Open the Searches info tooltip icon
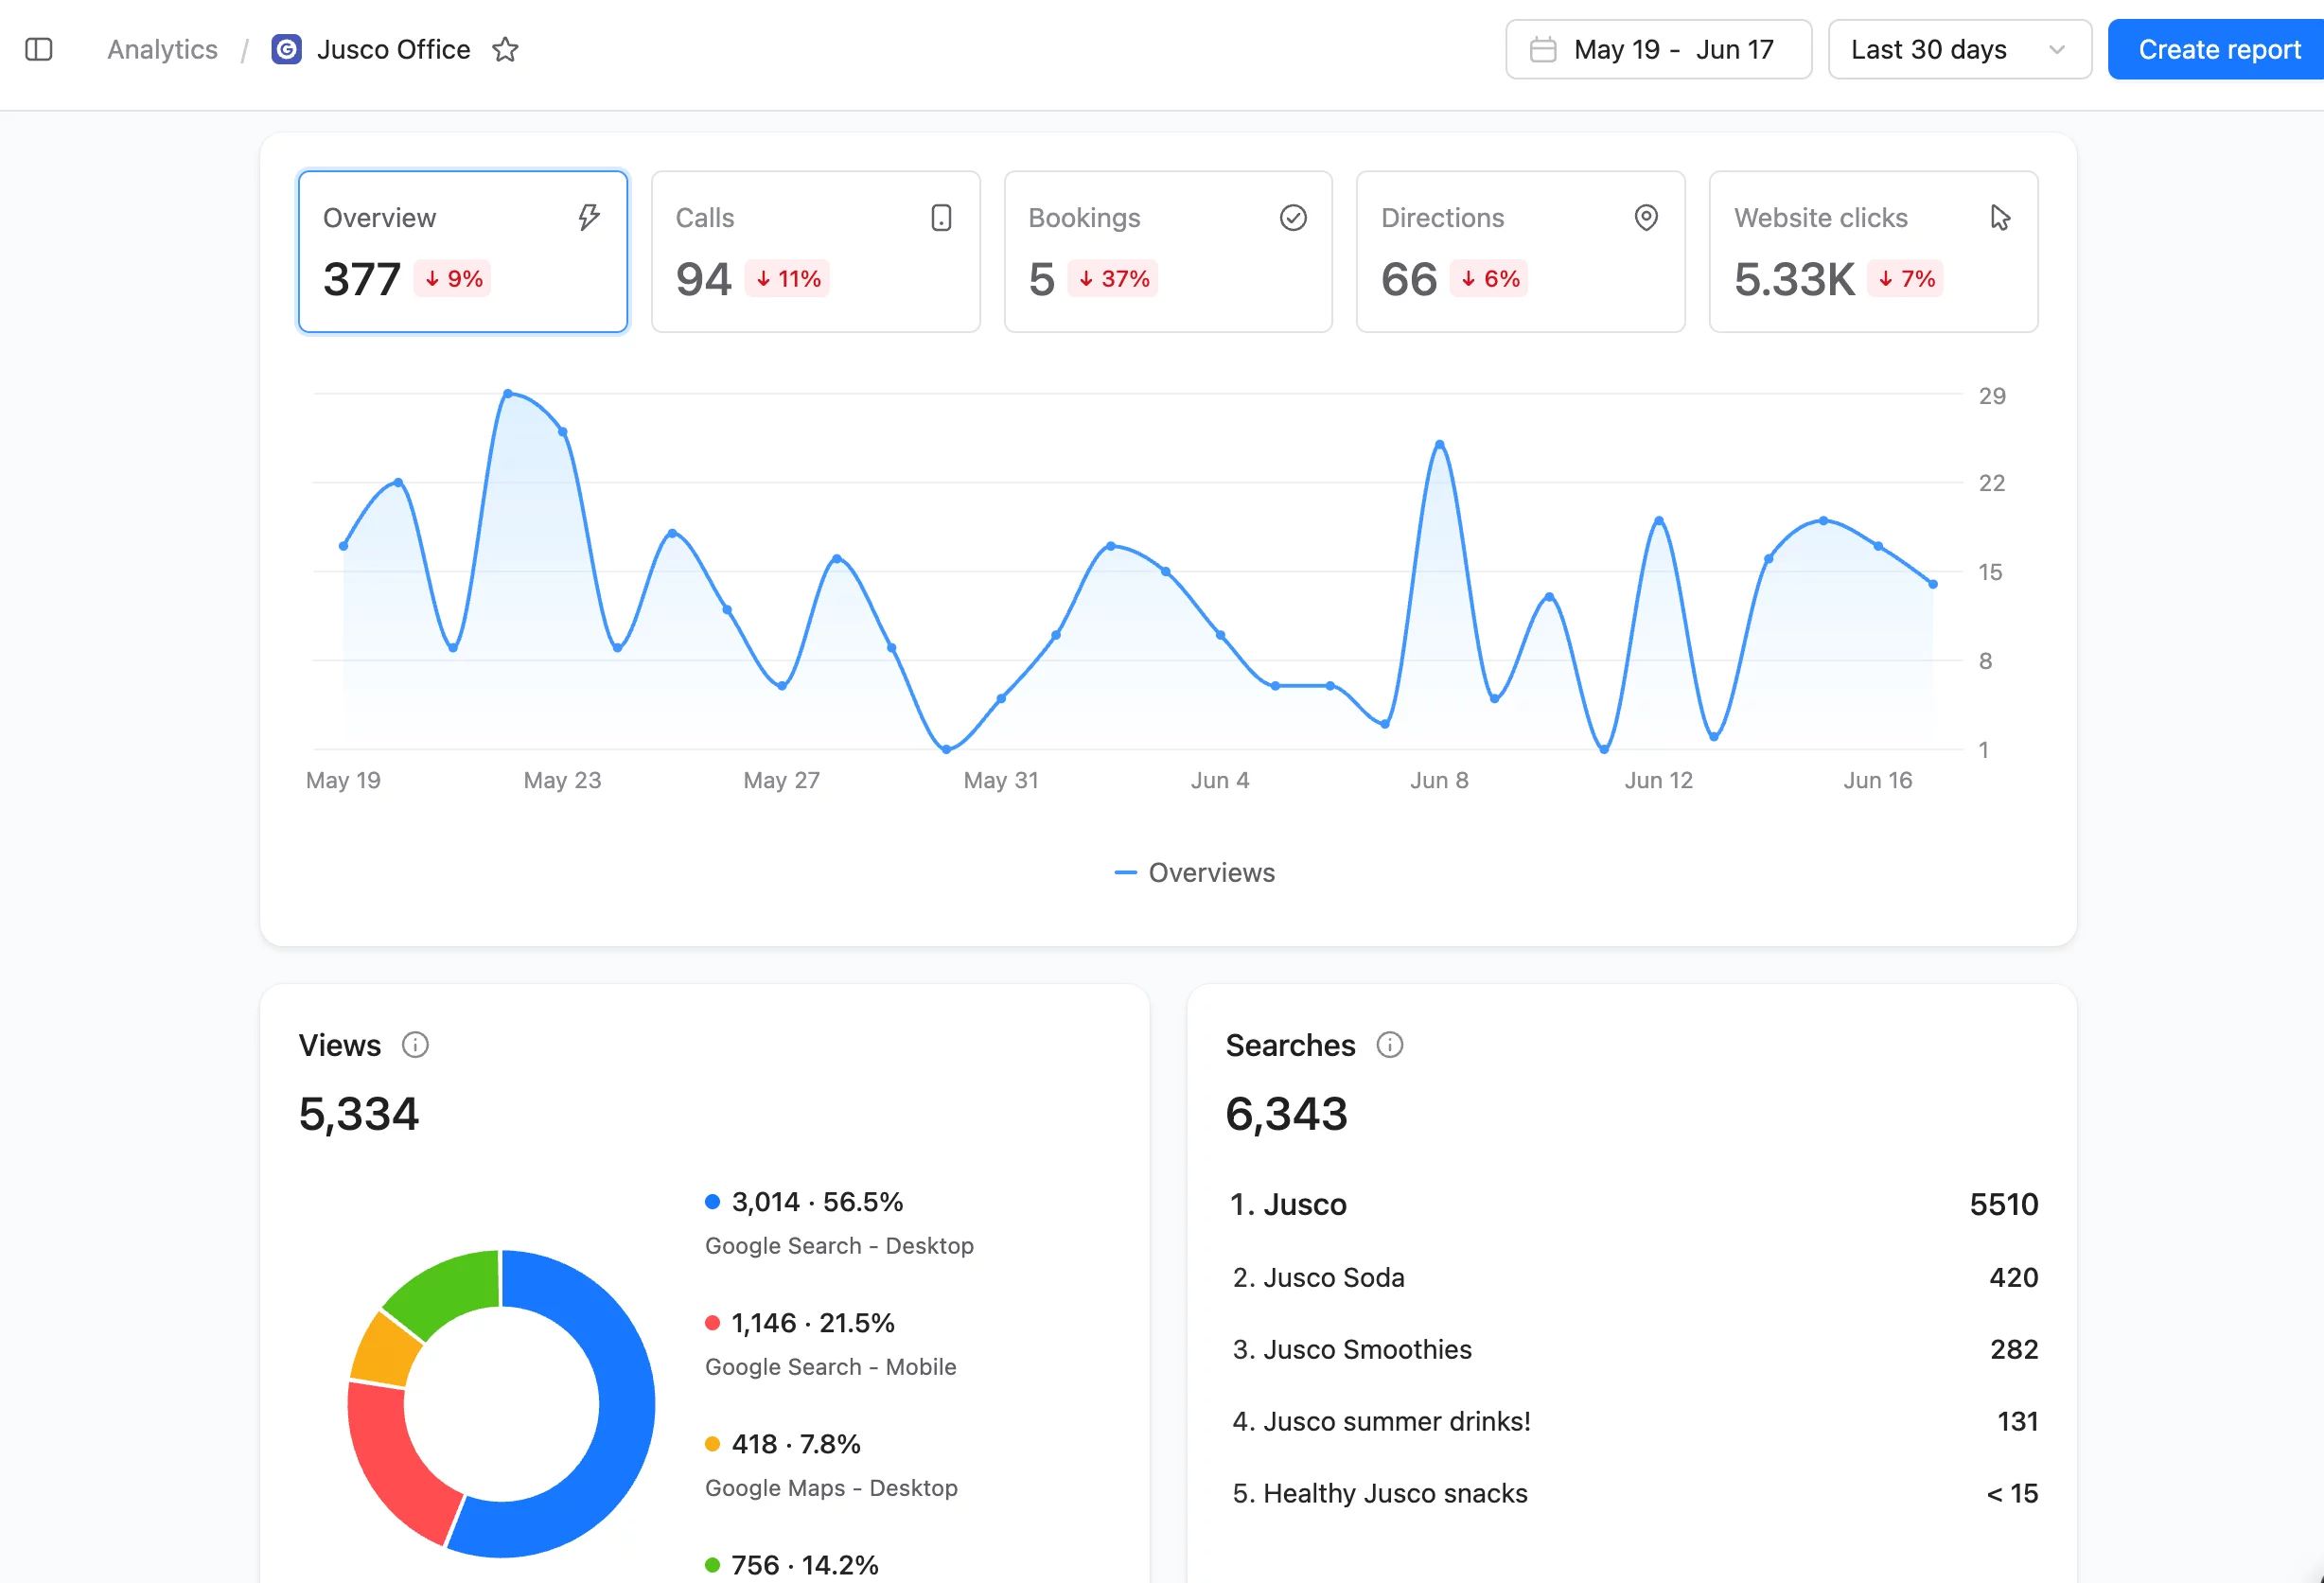The height and width of the screenshot is (1583, 2324). [x=1390, y=1045]
